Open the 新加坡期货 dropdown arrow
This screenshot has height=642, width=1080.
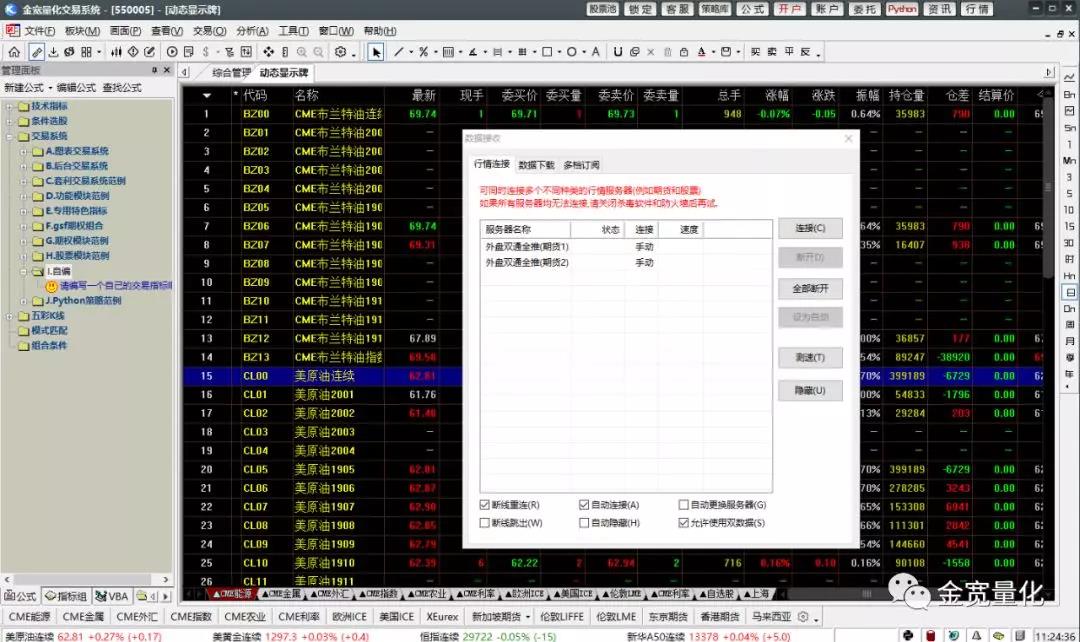coord(528,617)
